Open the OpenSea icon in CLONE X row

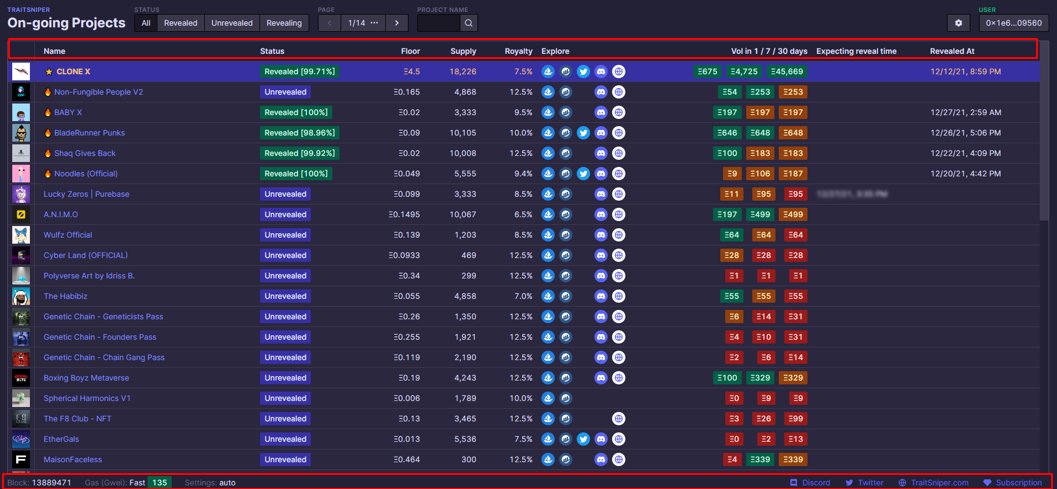(x=548, y=71)
